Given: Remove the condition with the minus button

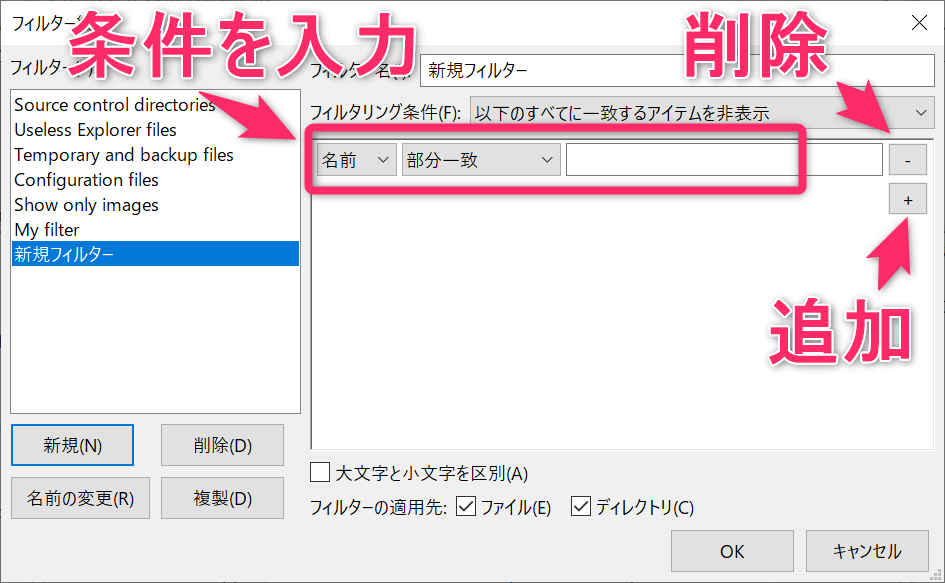Looking at the screenshot, I should [x=908, y=160].
